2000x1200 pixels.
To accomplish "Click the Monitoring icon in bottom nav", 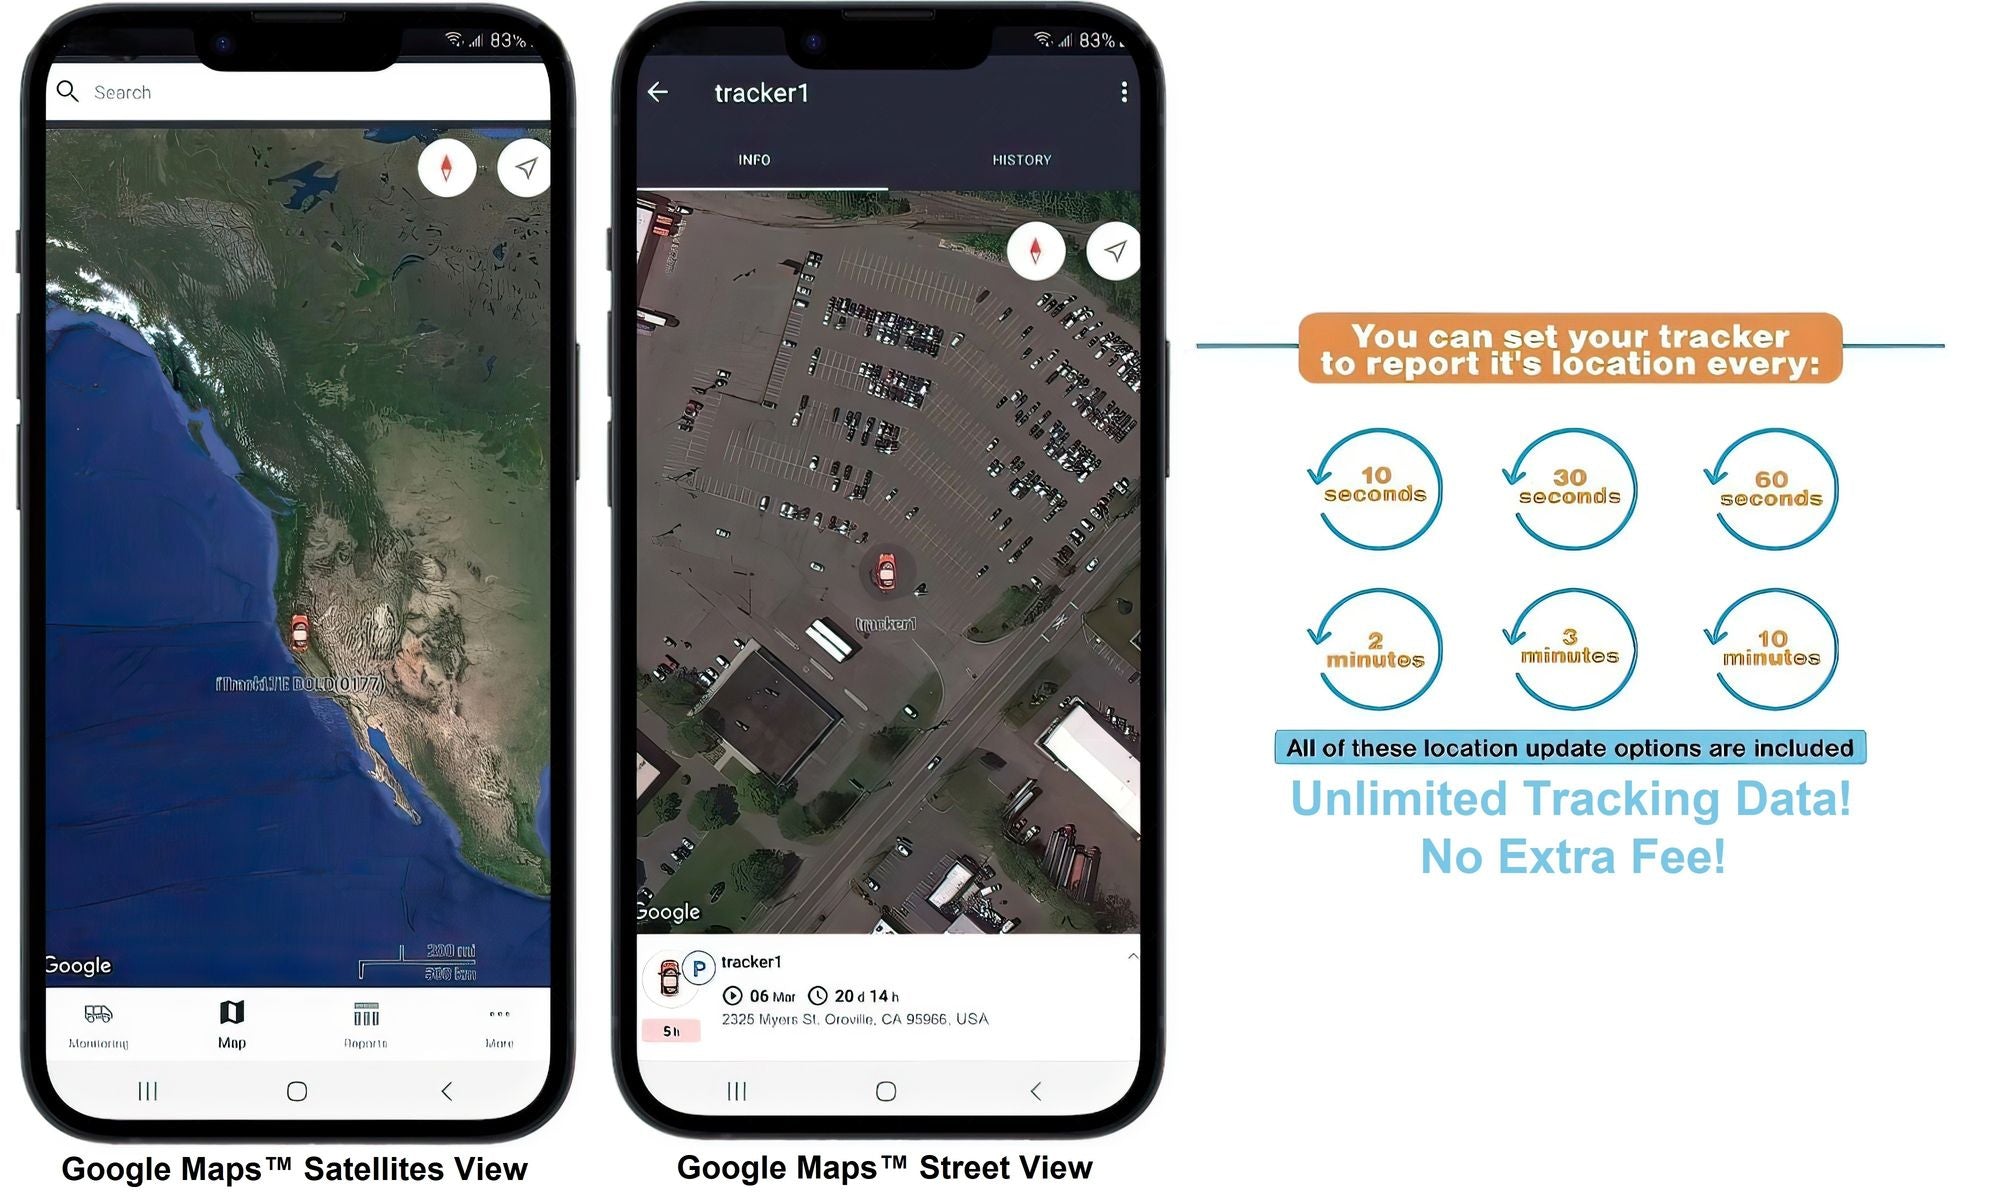I will (97, 1021).
